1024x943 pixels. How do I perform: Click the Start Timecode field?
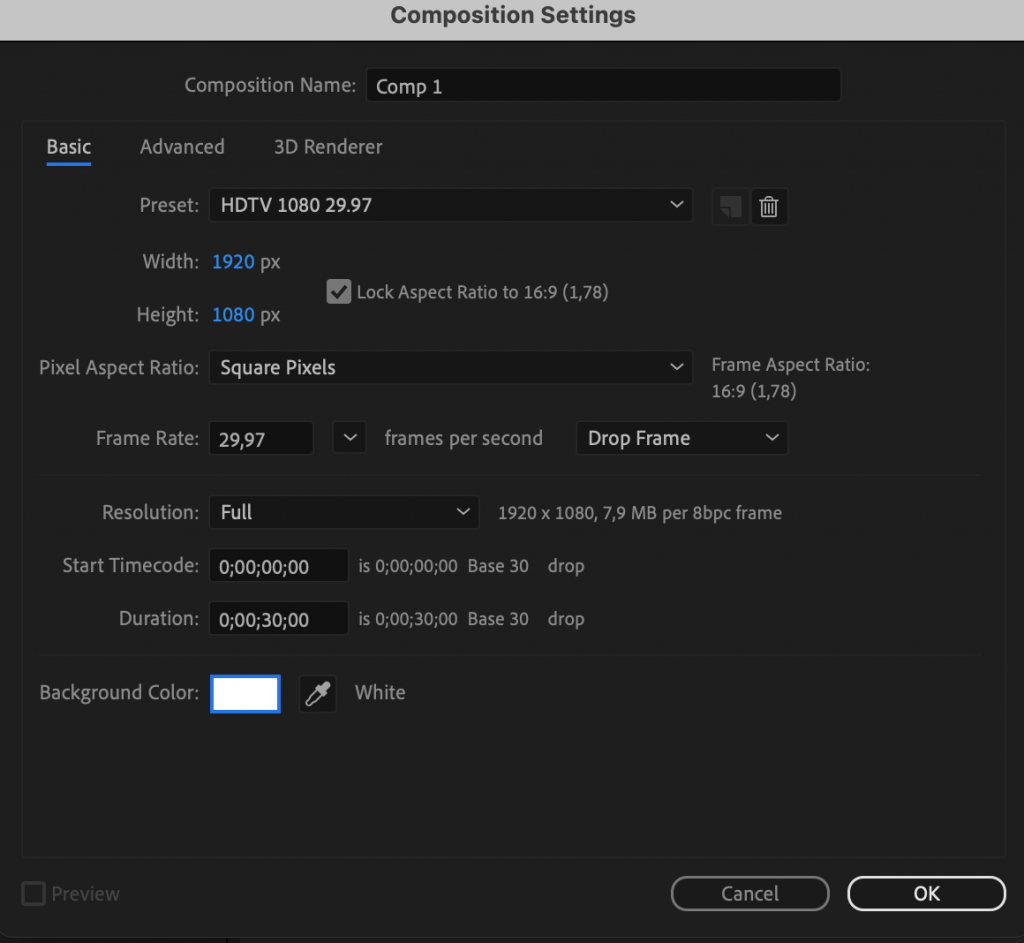278,565
